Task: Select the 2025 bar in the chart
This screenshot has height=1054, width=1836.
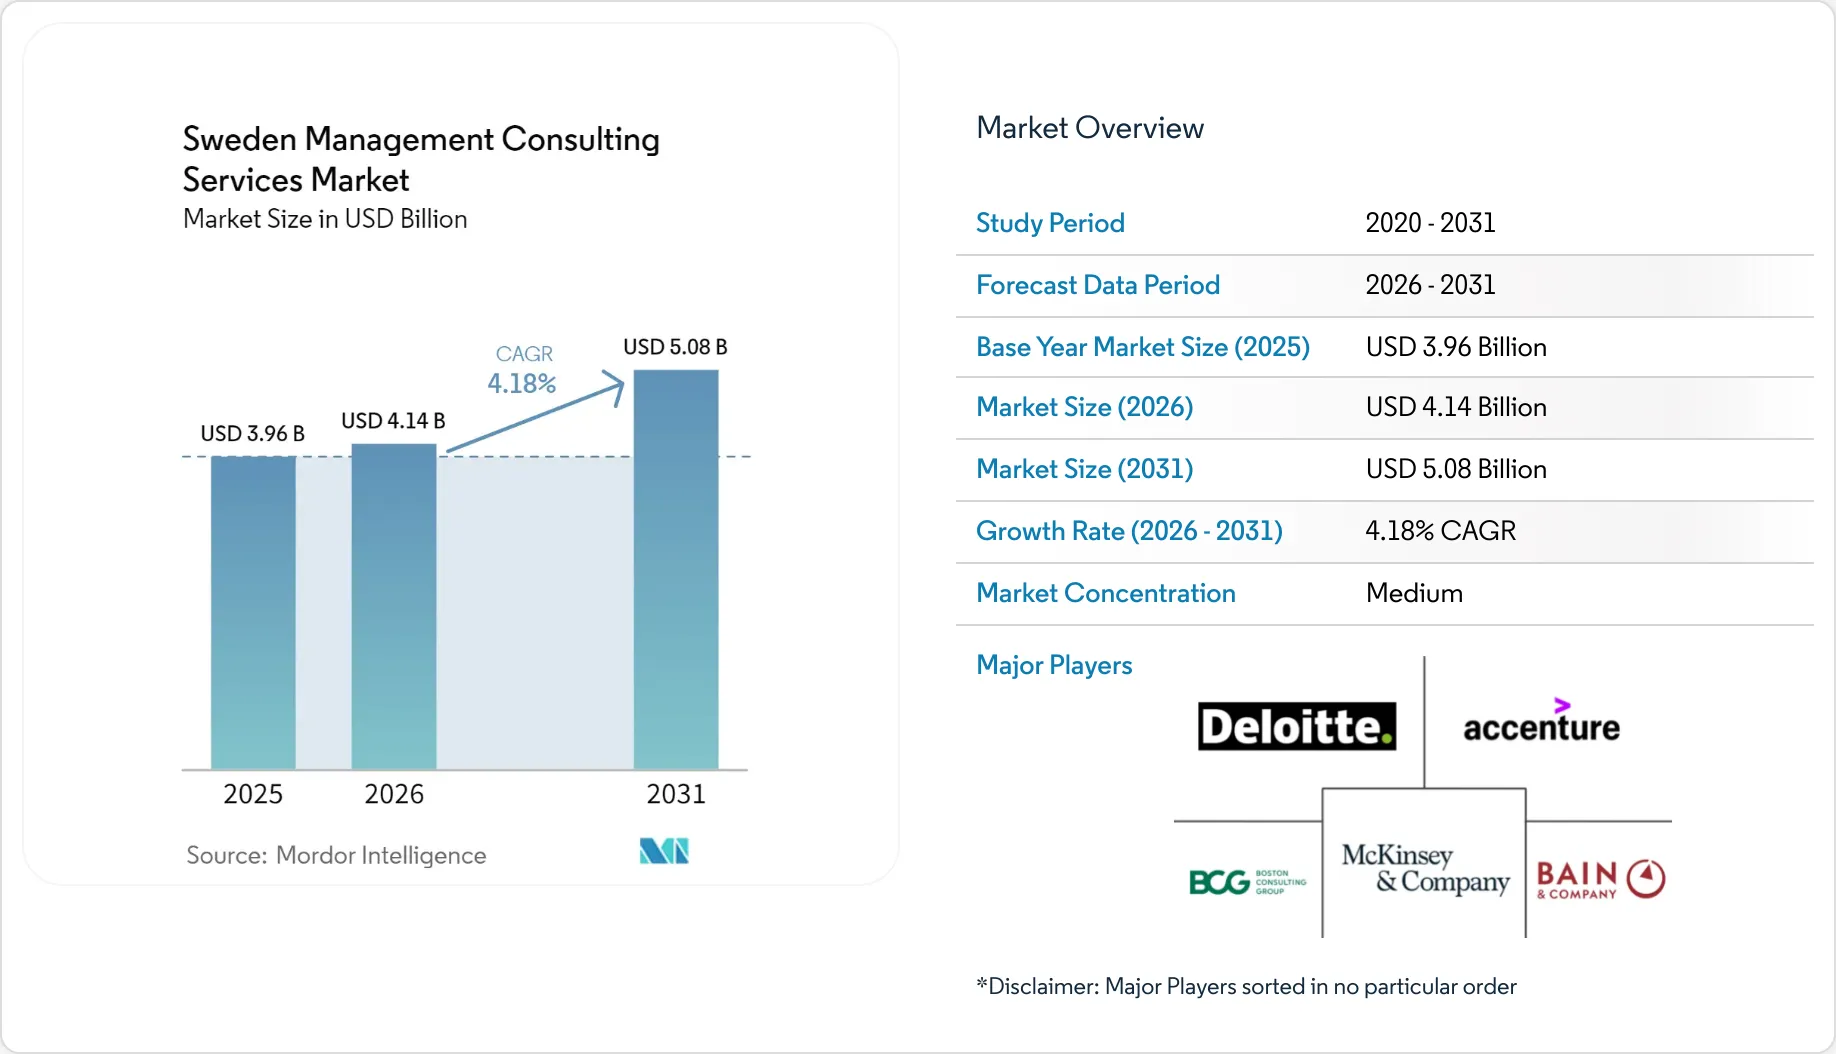Action: (253, 612)
